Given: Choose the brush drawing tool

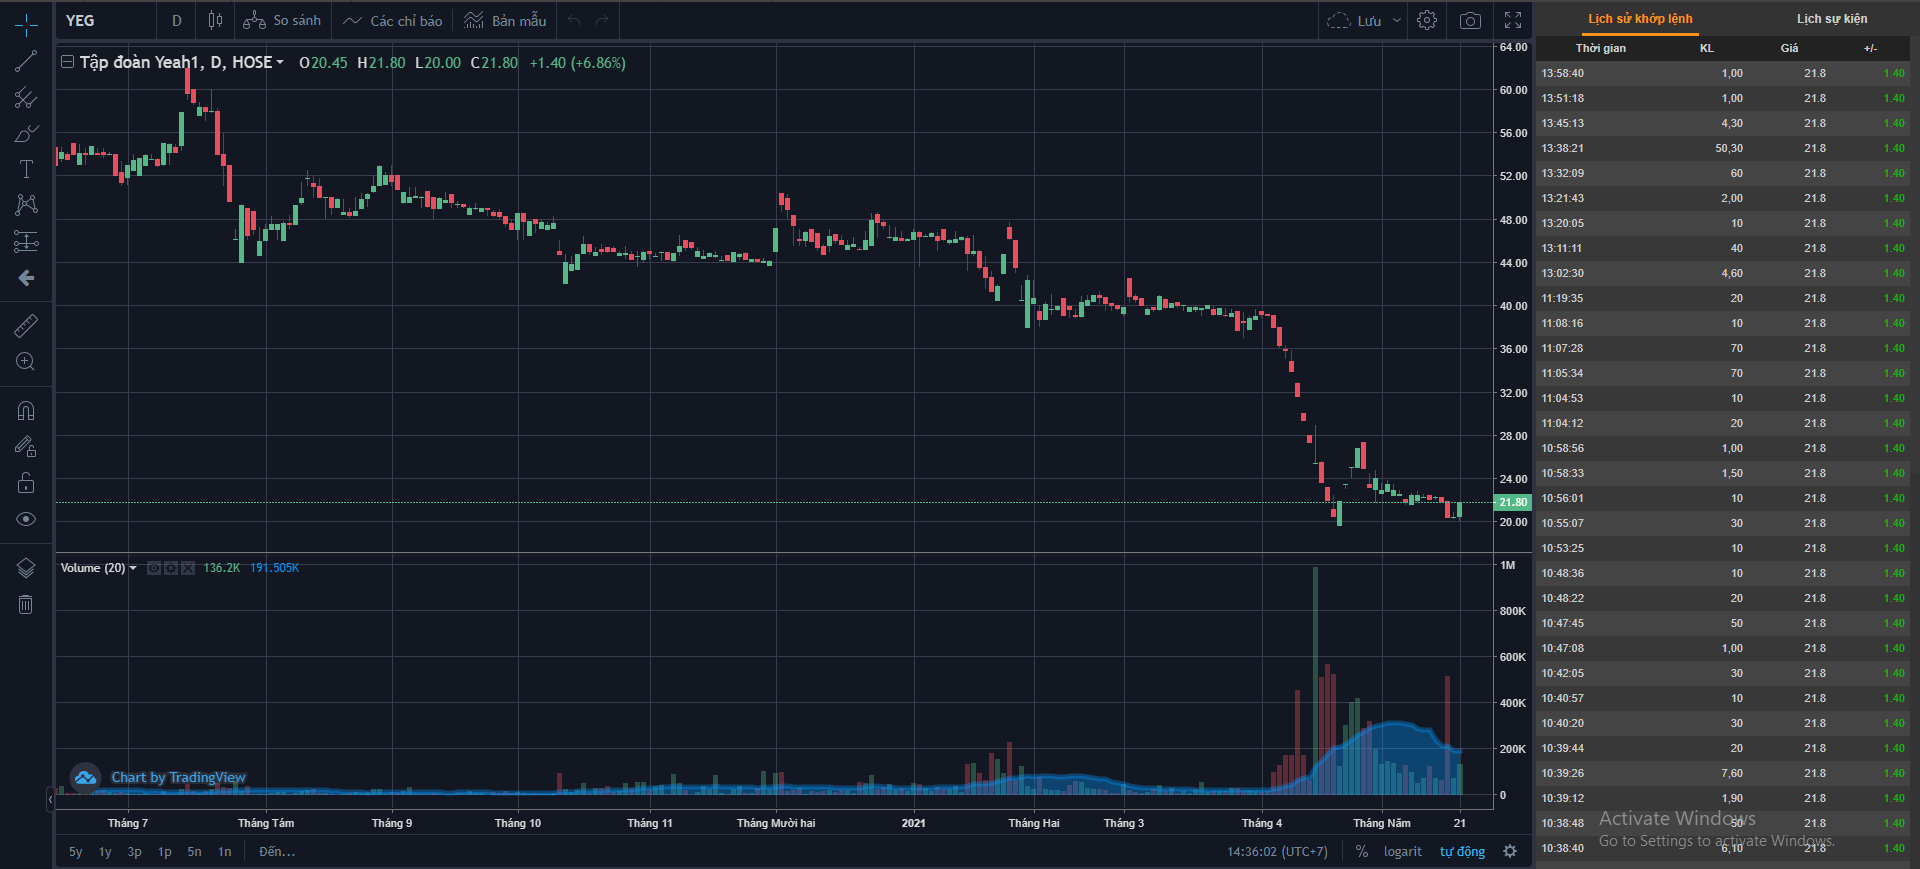Looking at the screenshot, I should point(26,134).
